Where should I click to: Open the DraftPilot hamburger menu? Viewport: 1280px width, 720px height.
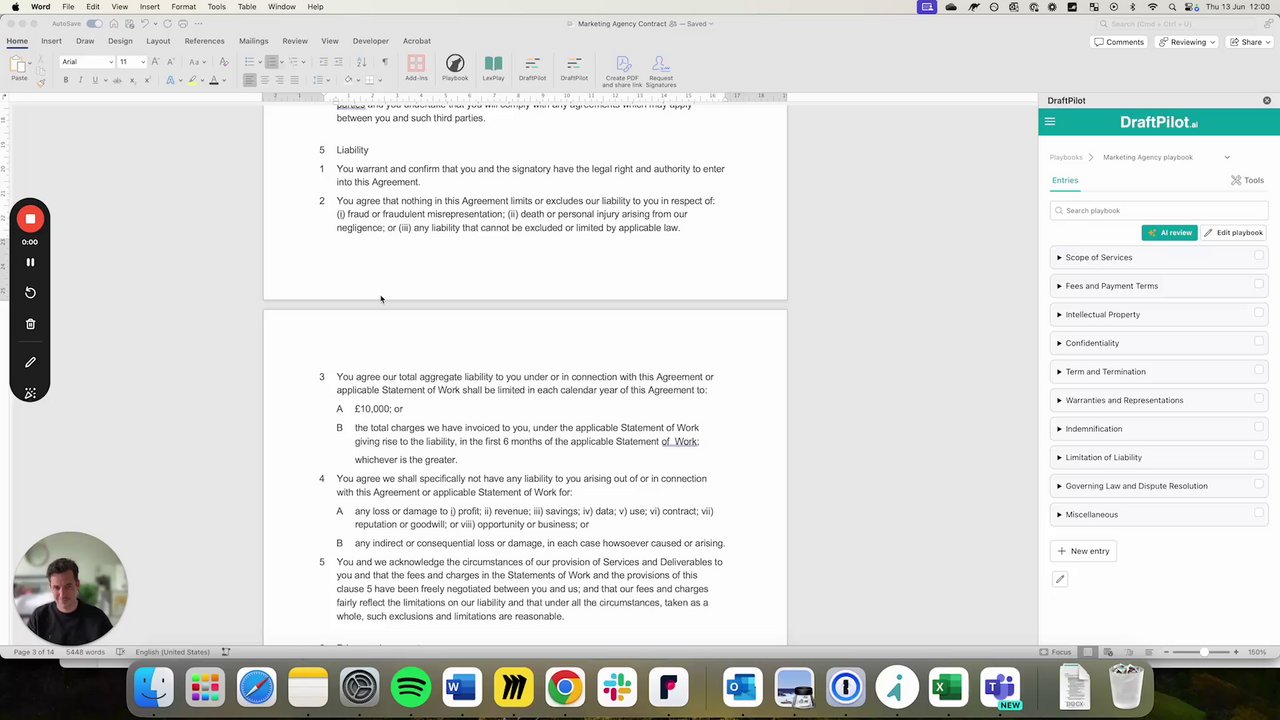pyautogui.click(x=1050, y=122)
